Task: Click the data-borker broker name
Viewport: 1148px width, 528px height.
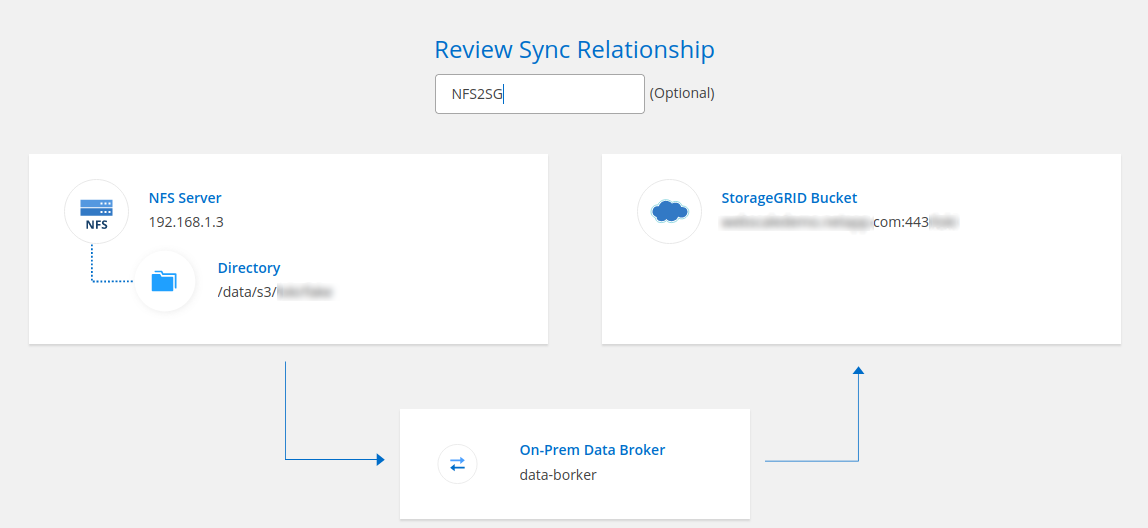Action: (x=558, y=475)
